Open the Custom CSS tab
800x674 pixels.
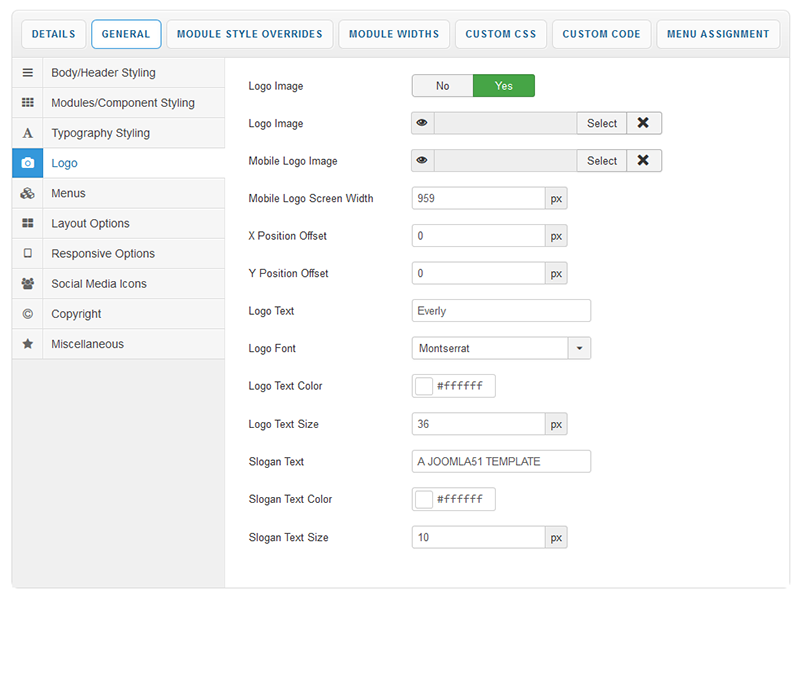click(x=501, y=34)
